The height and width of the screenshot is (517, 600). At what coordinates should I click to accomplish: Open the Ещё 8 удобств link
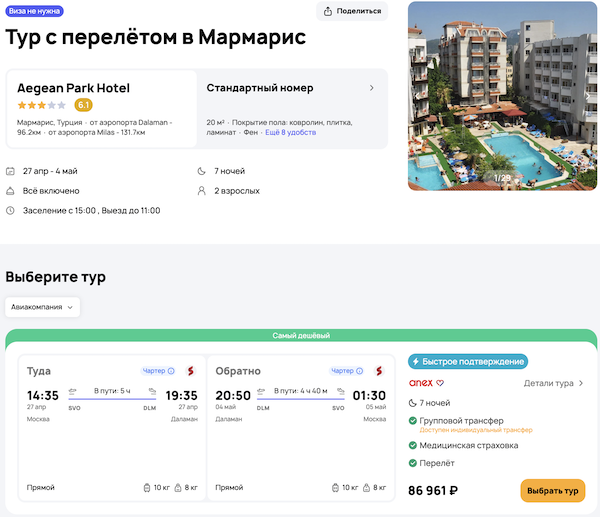click(289, 132)
